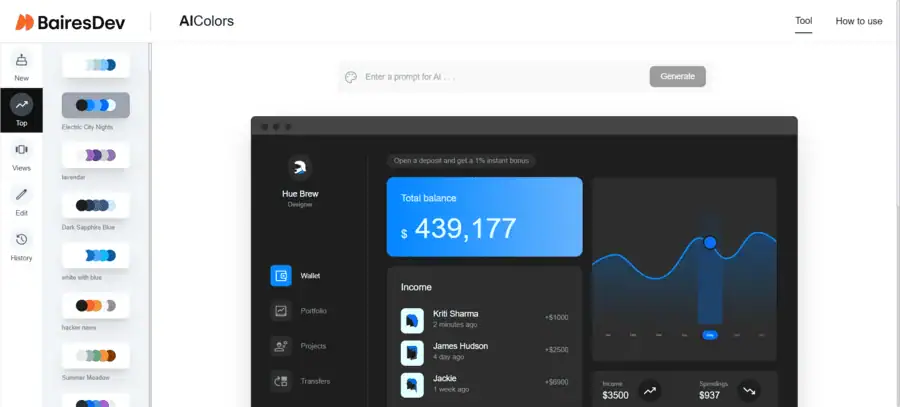
Task: Click the Income upward arrow icon
Action: tap(650, 391)
